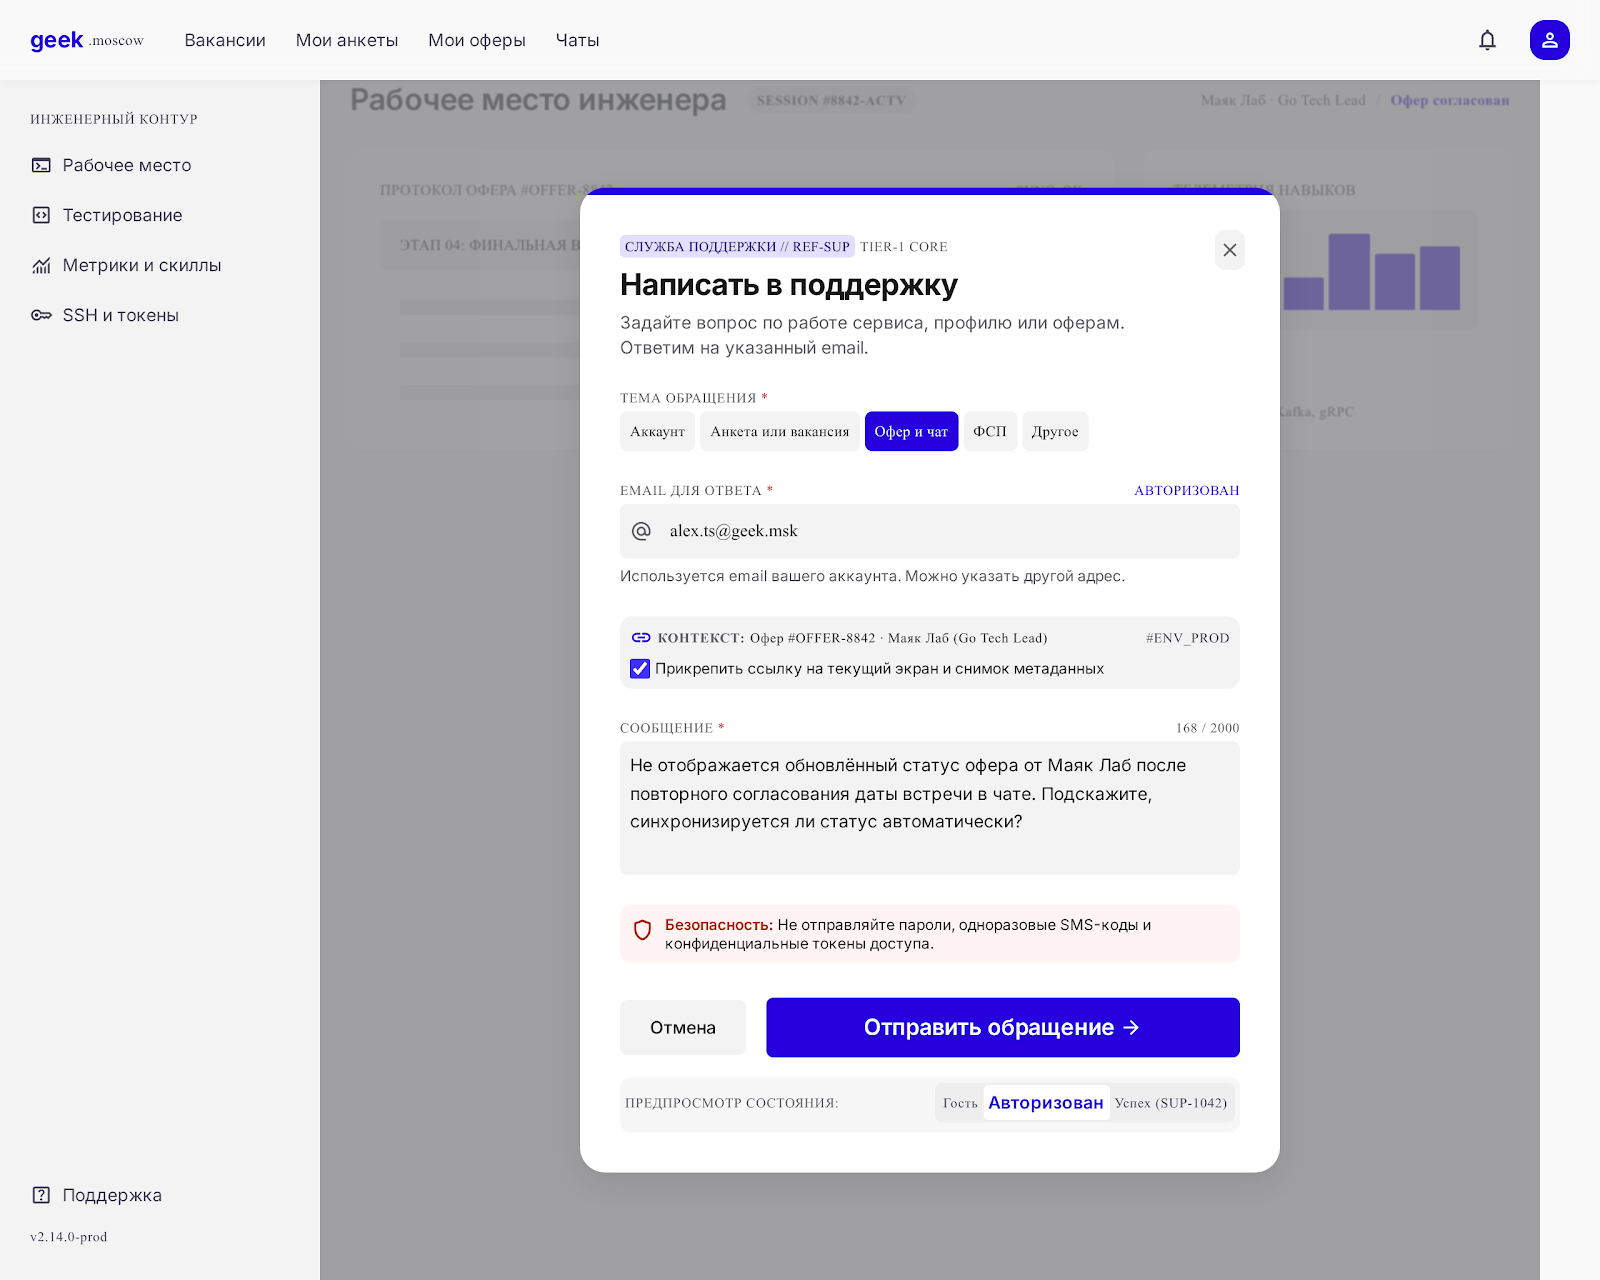Open SSH и токены in sidebar
Screen dimensions: 1600x1280
pos(120,315)
